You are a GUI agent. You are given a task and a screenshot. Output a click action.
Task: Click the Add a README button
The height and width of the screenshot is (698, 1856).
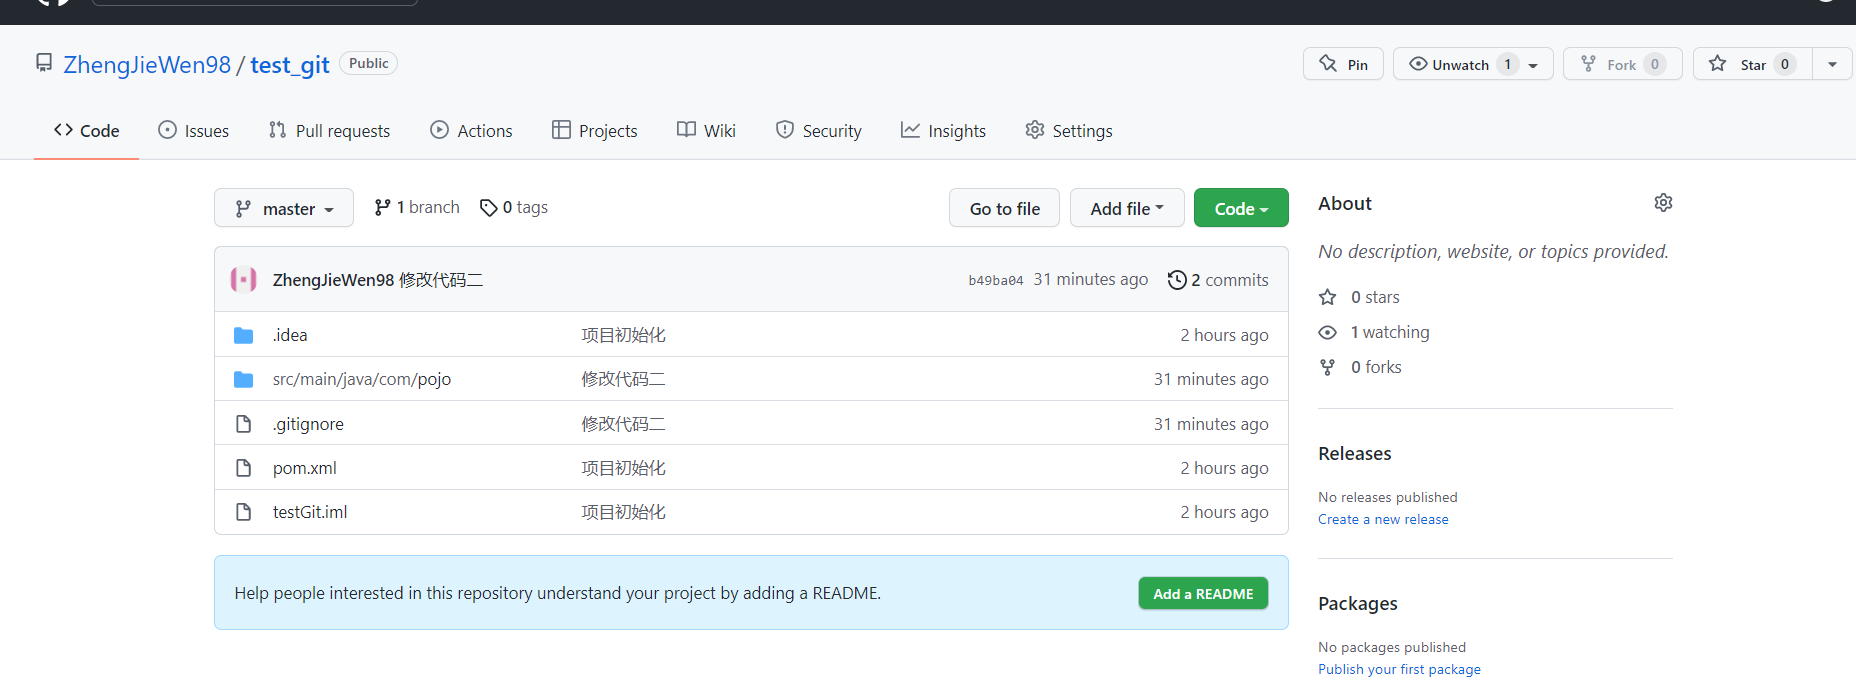tap(1203, 593)
